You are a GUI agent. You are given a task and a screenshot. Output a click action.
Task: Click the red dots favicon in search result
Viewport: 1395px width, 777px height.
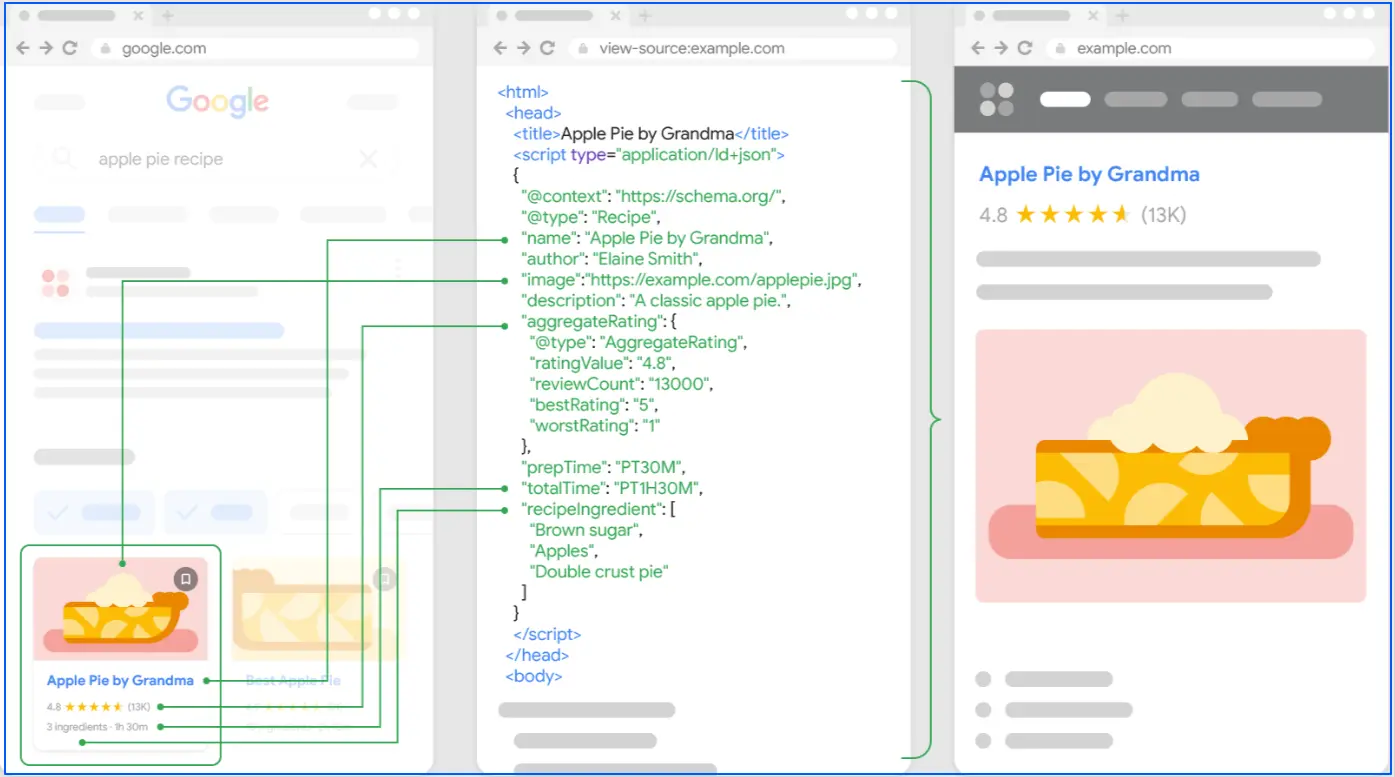(x=56, y=282)
